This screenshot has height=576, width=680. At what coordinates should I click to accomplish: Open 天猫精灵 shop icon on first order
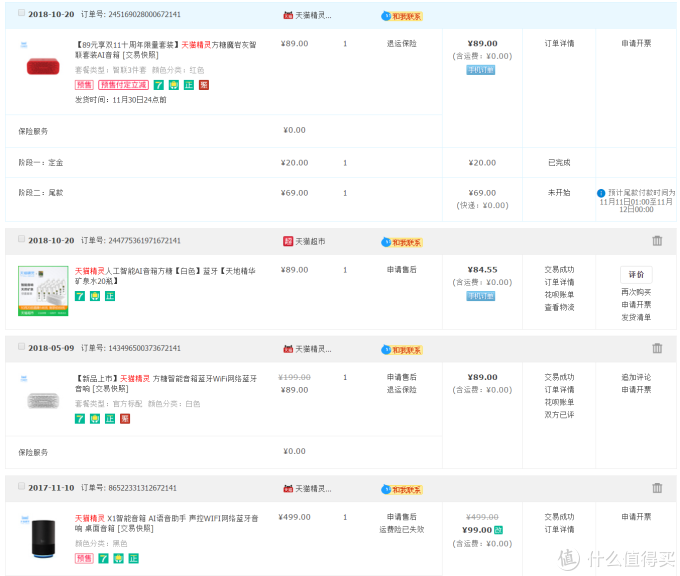coord(288,16)
